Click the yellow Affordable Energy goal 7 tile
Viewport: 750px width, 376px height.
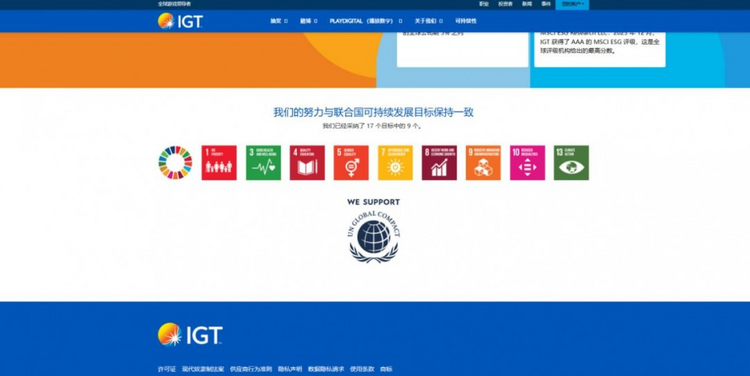(x=395, y=163)
